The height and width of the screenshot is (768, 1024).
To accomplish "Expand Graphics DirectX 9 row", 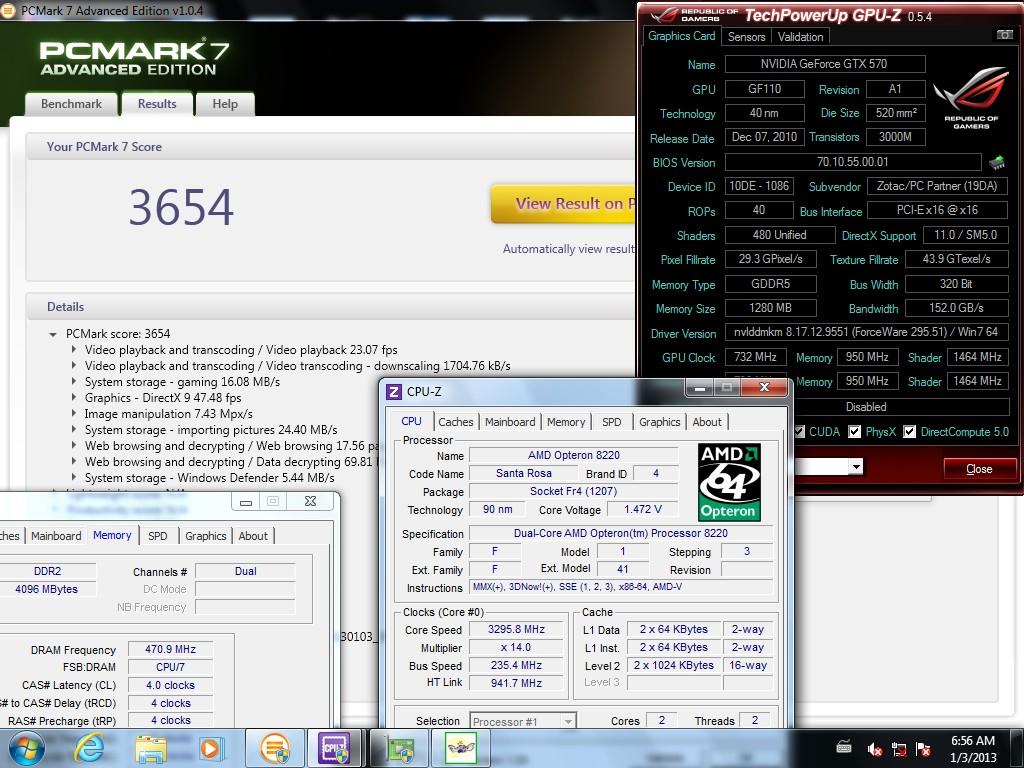I will pyautogui.click(x=74, y=398).
